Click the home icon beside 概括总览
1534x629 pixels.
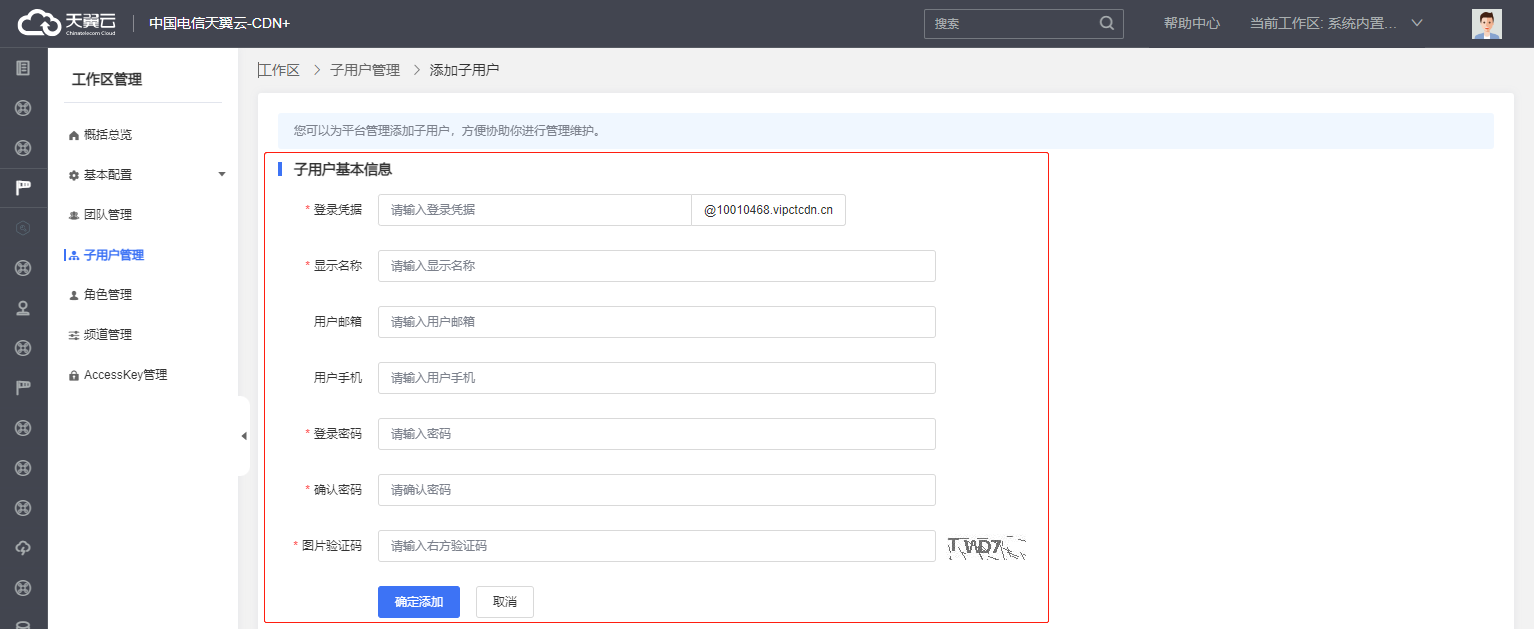(74, 135)
